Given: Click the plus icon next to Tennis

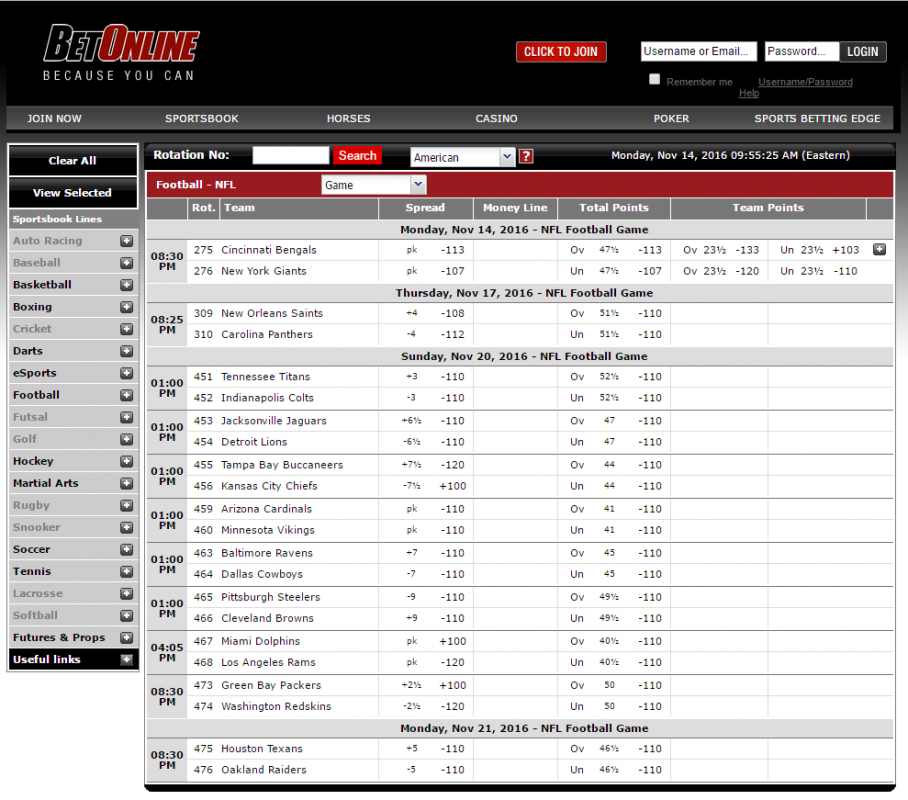Looking at the screenshot, I should (x=127, y=572).
